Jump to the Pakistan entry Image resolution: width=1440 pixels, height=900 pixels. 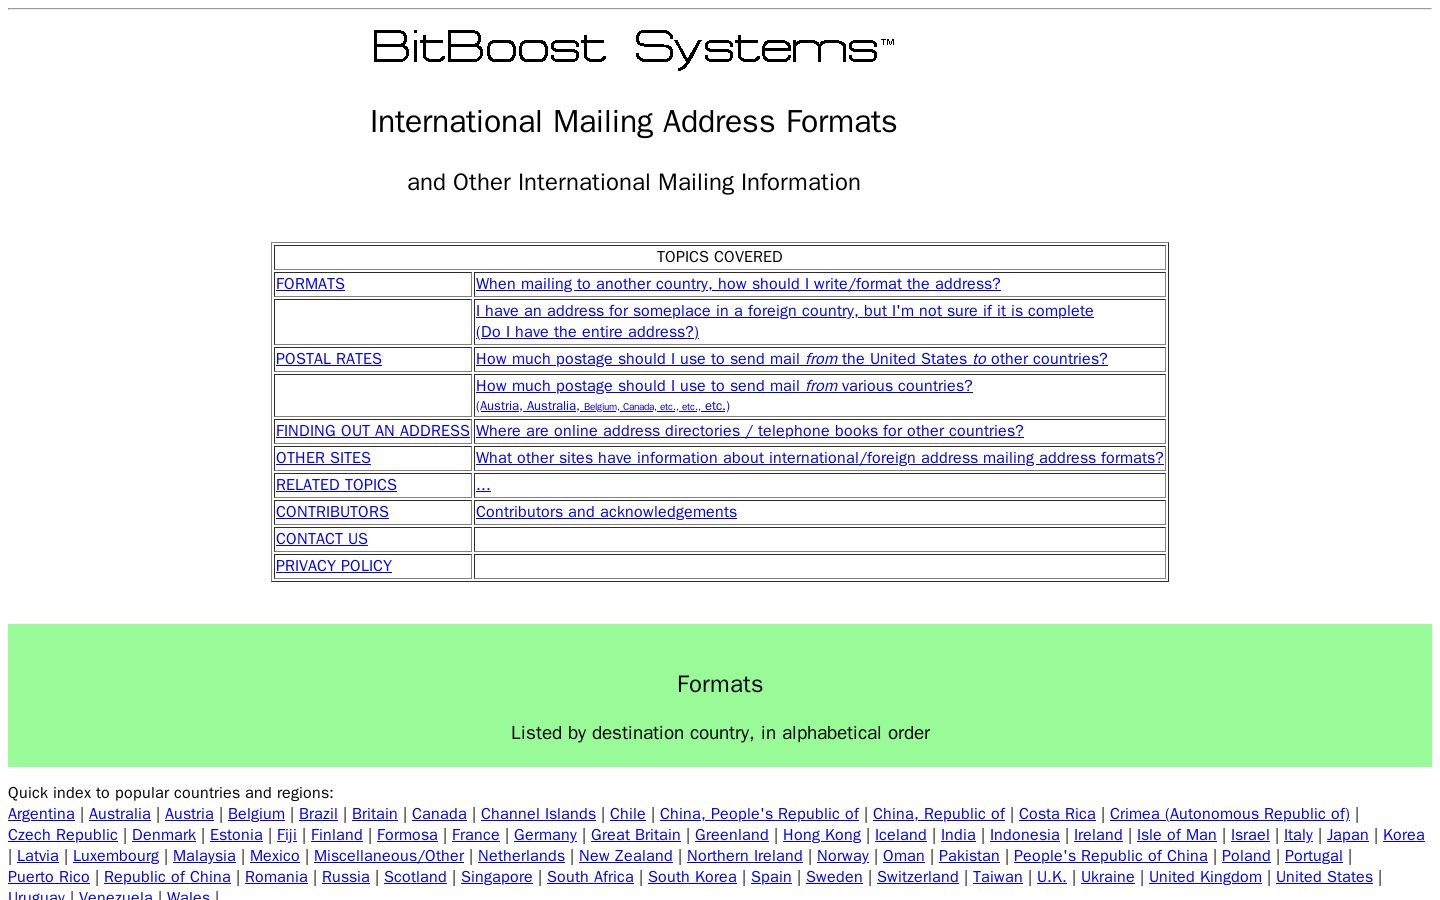(x=969, y=856)
